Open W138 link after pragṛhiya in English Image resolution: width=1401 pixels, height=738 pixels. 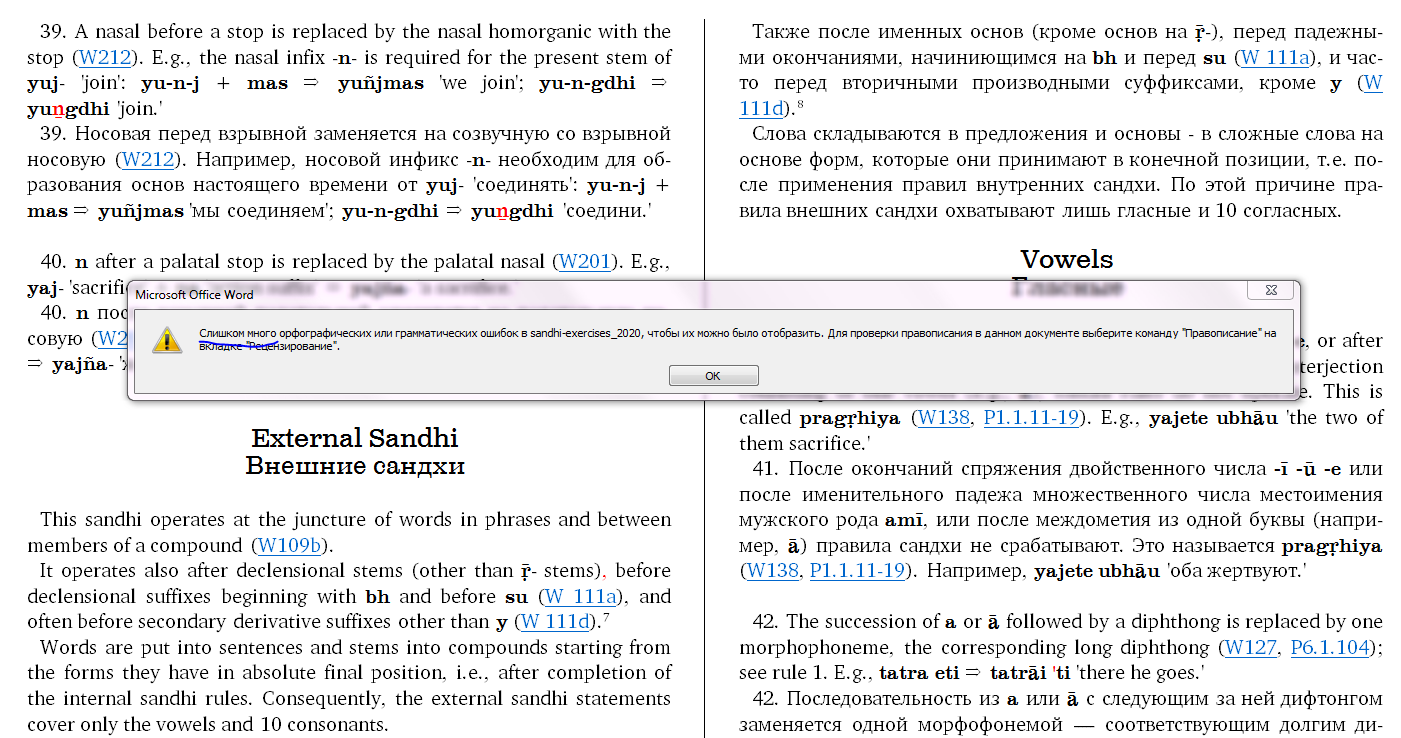click(x=943, y=418)
